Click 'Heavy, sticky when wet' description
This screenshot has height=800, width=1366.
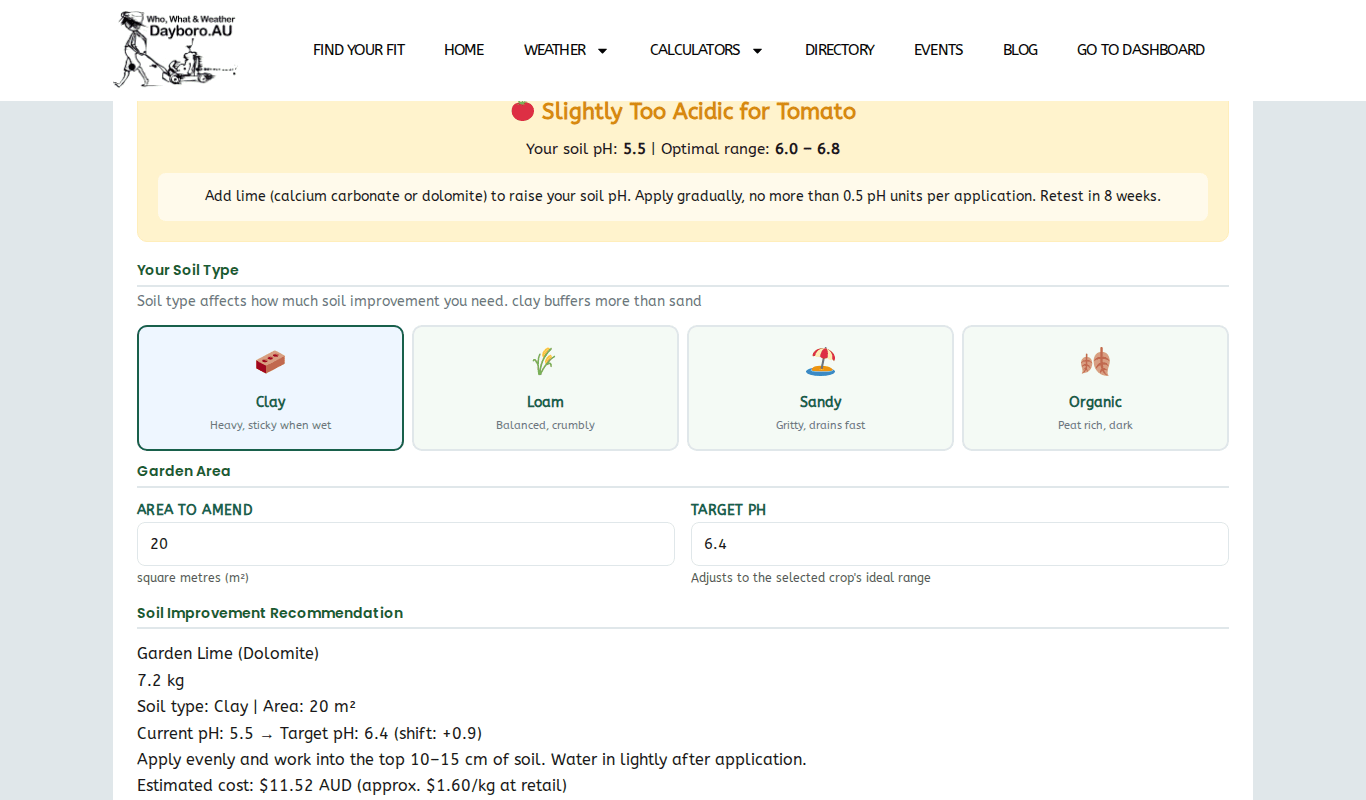pos(270,425)
